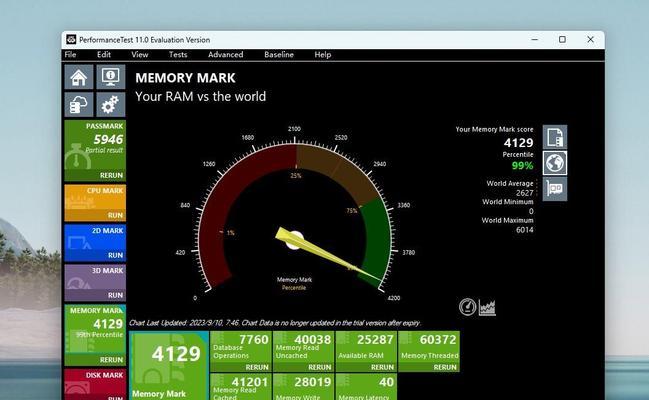Click the hardware card icon
Viewport: 649px width, 400px height.
555,189
